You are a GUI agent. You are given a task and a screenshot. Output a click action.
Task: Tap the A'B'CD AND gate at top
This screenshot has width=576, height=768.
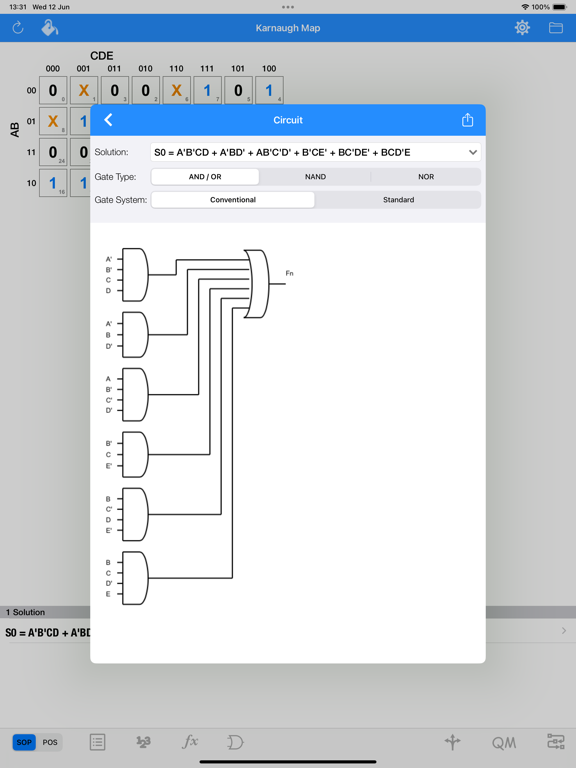[135, 275]
